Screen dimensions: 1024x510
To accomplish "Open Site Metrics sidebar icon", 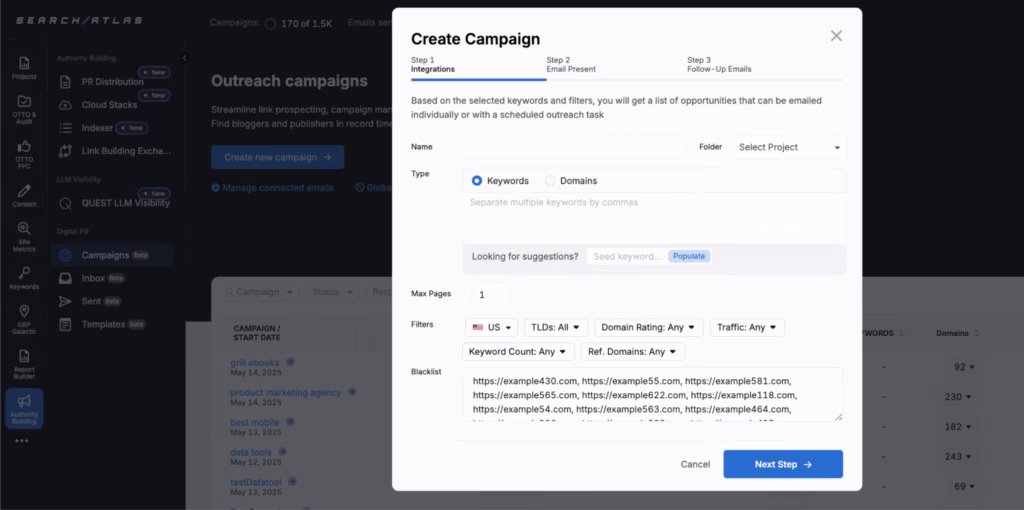I will click(x=24, y=236).
